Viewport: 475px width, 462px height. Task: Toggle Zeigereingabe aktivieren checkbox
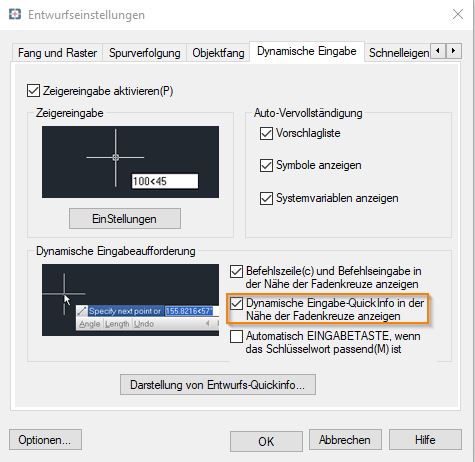tap(33, 91)
